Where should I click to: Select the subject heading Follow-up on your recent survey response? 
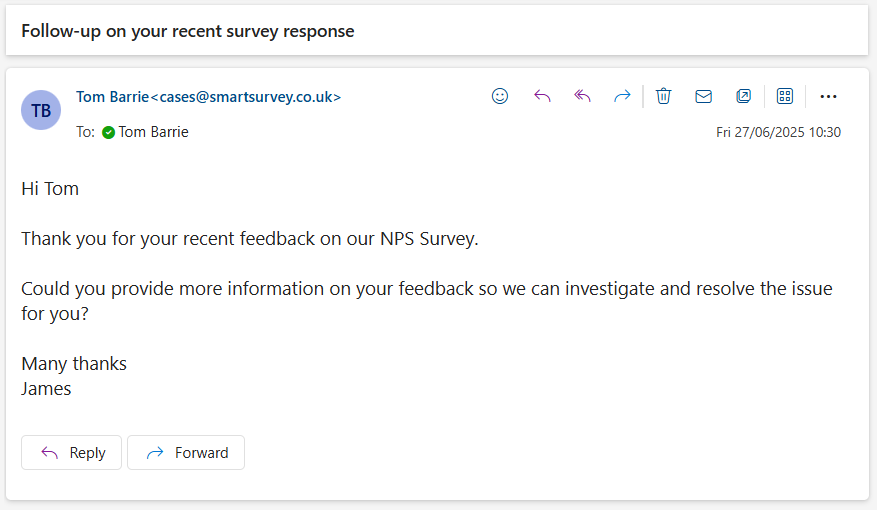point(188,31)
